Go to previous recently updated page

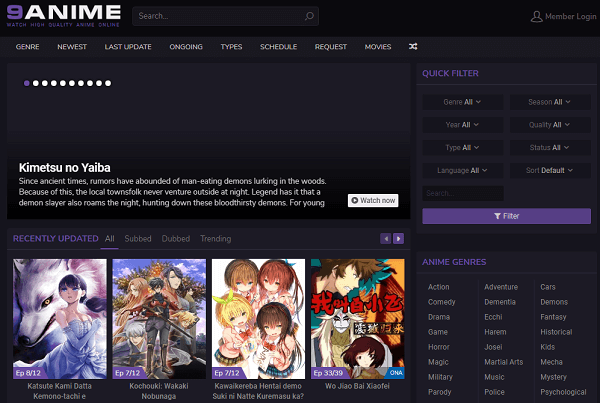386,239
